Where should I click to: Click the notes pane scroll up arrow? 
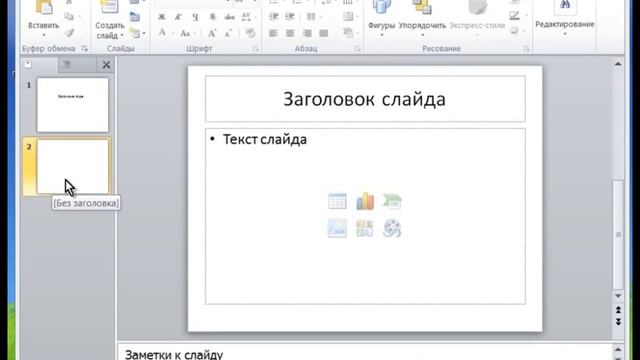click(618, 349)
